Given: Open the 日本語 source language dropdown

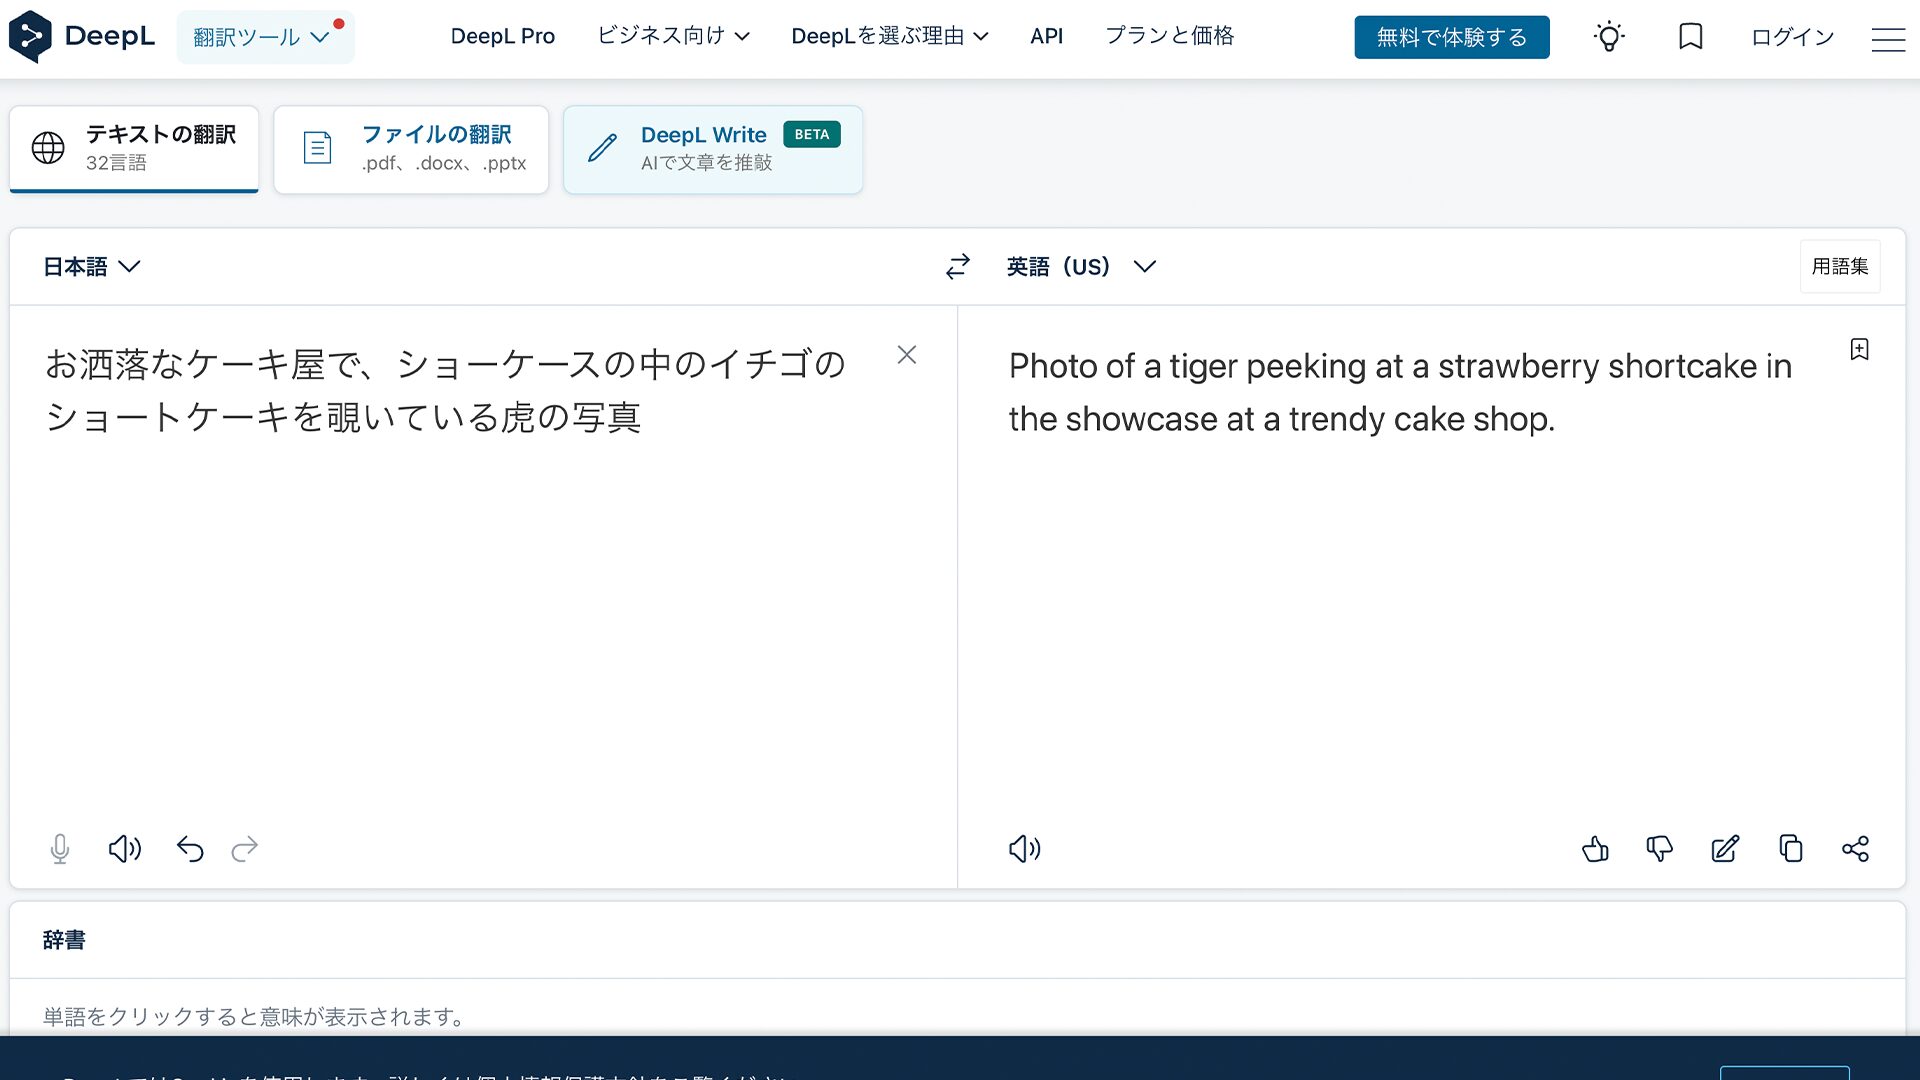Looking at the screenshot, I should coord(91,266).
